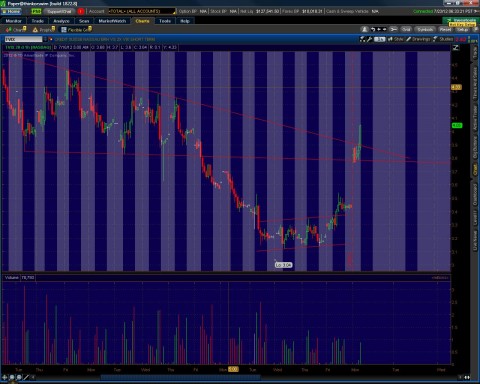Click the drawing line tool icon at bottom
The image size is (480, 384).
26,377
